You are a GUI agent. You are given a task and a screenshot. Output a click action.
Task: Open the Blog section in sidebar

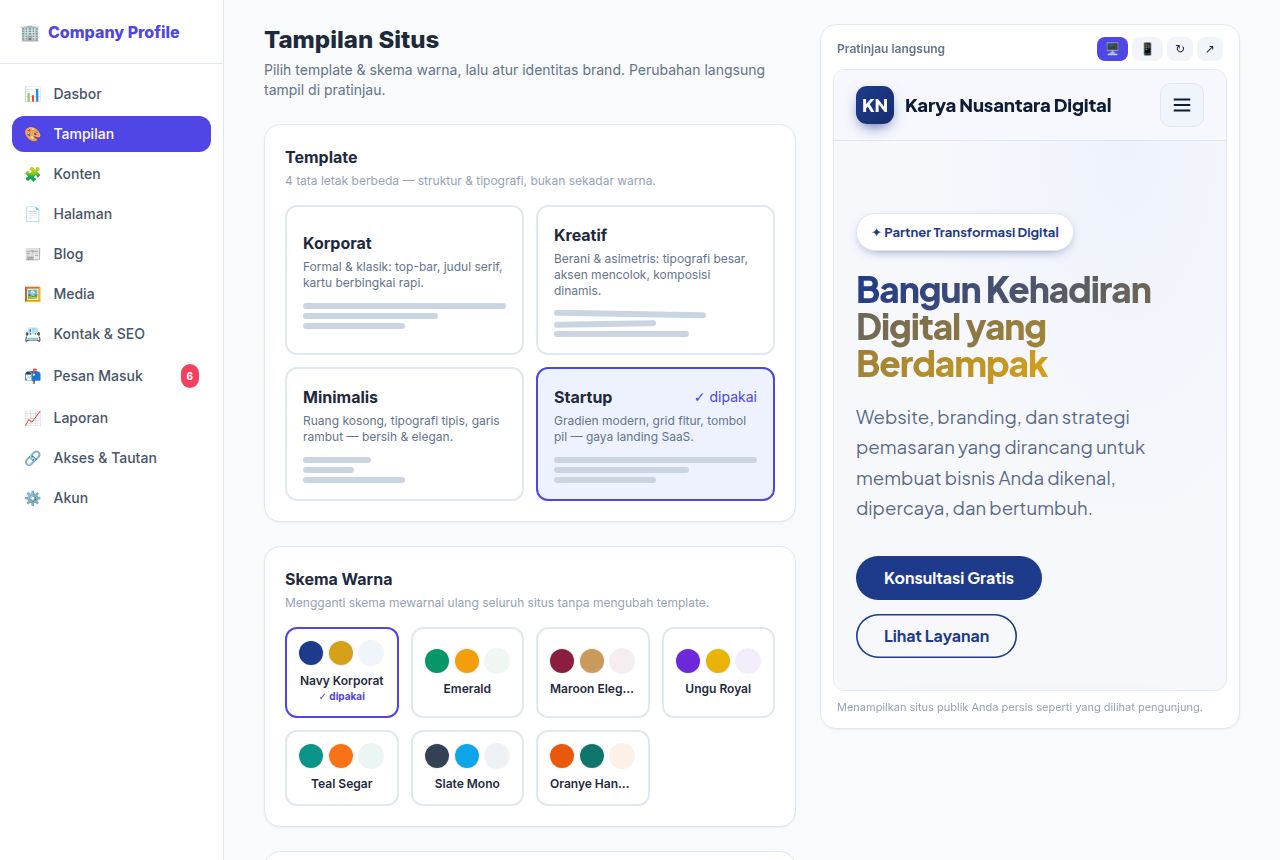111,254
